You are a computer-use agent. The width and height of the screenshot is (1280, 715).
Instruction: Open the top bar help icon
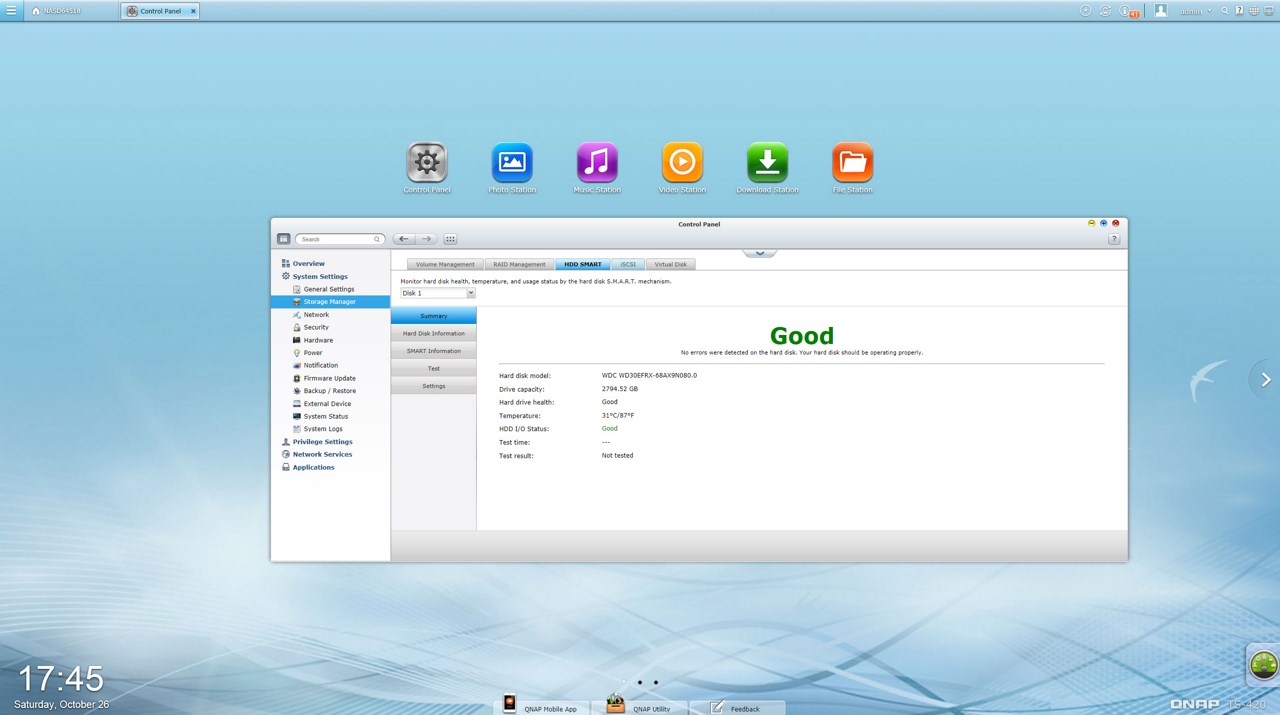coord(1239,11)
